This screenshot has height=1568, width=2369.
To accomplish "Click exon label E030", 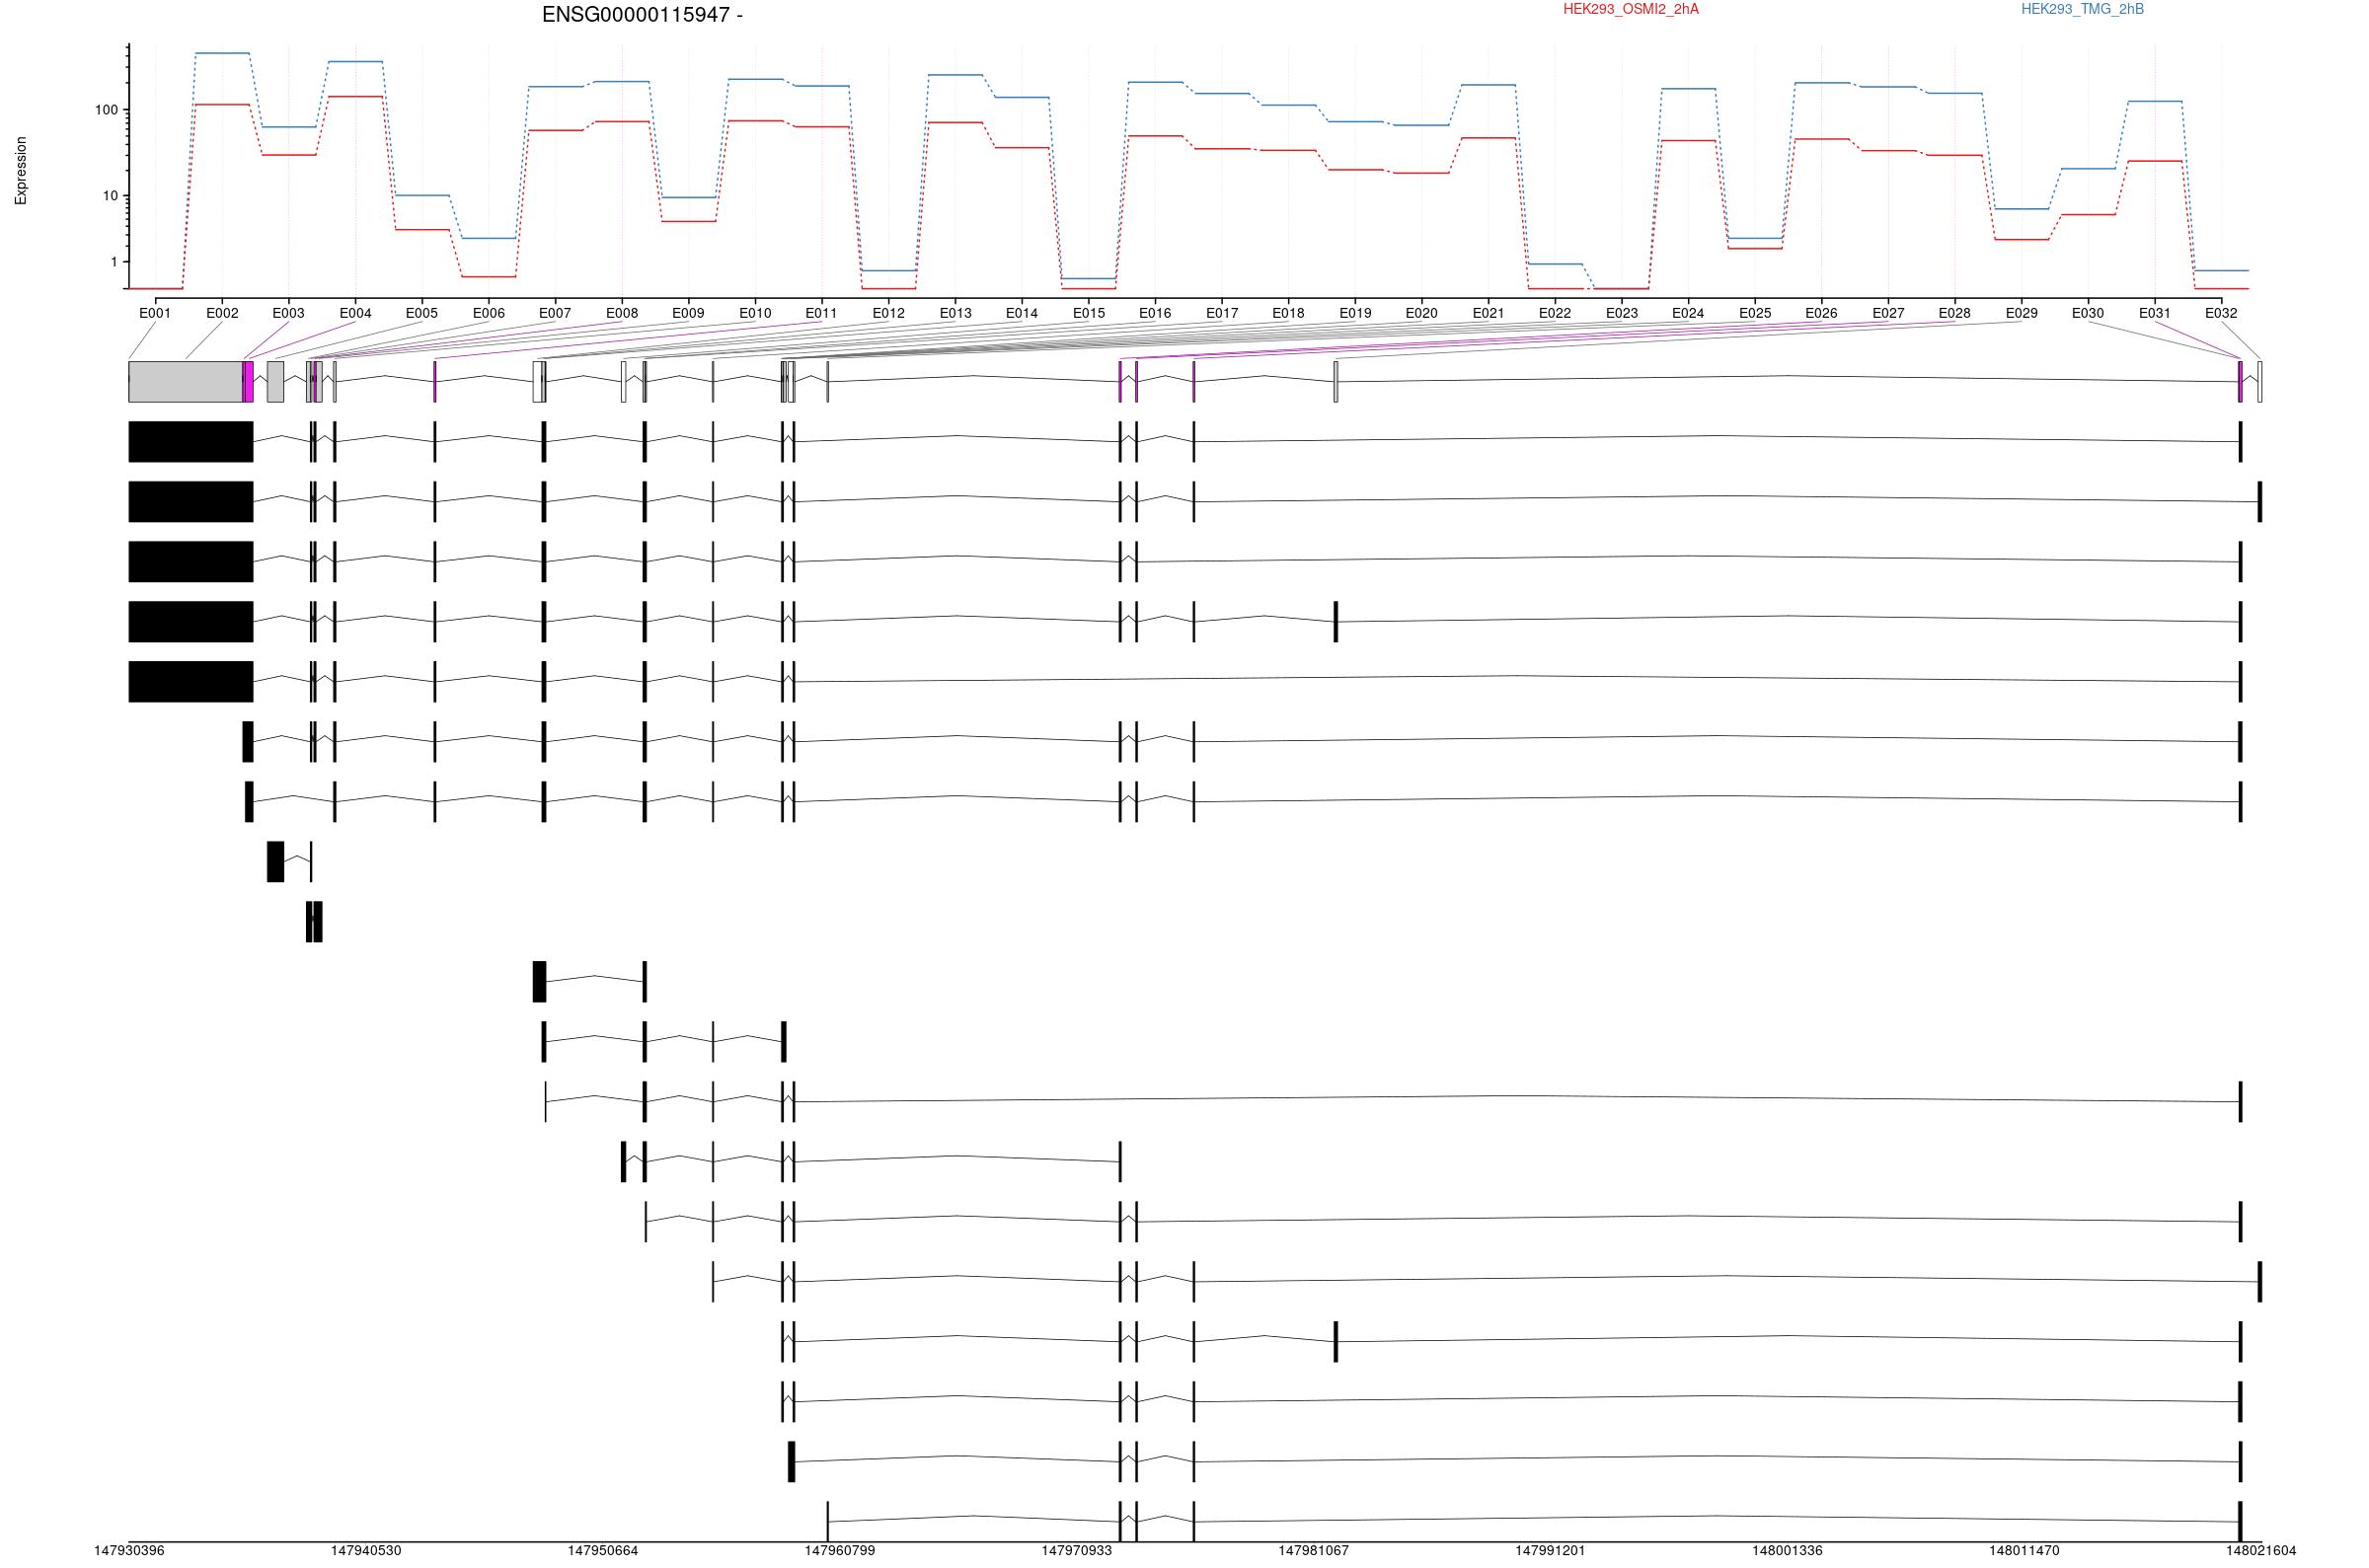I will (2088, 313).
